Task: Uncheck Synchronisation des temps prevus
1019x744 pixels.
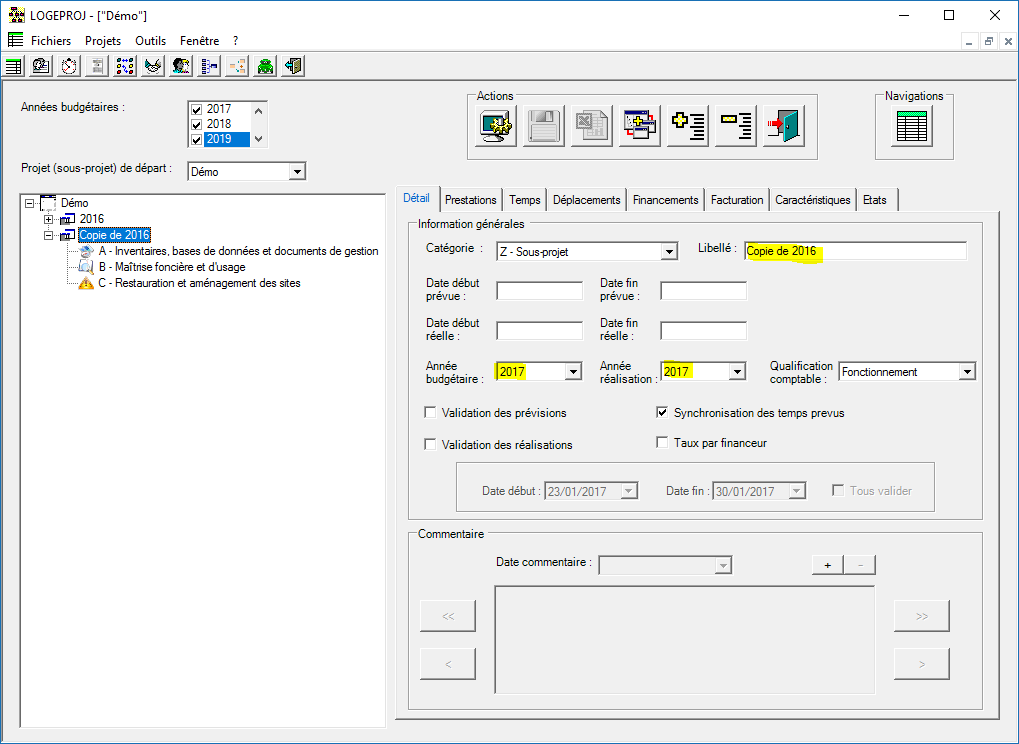Action: 662,413
